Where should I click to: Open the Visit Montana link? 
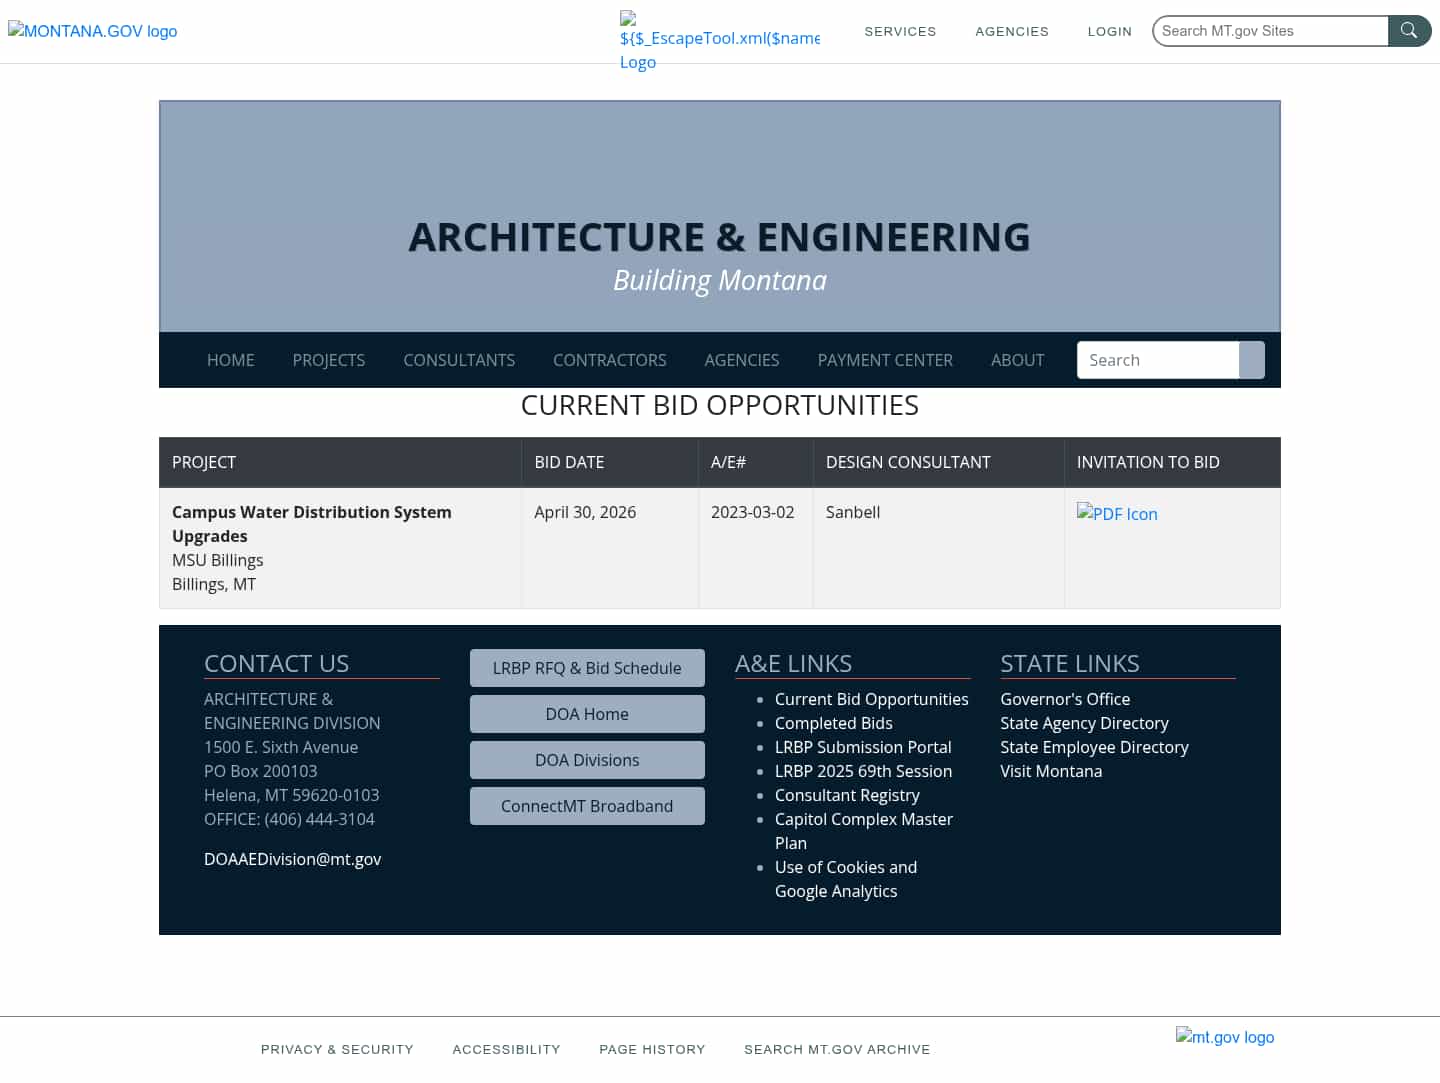(x=1051, y=771)
